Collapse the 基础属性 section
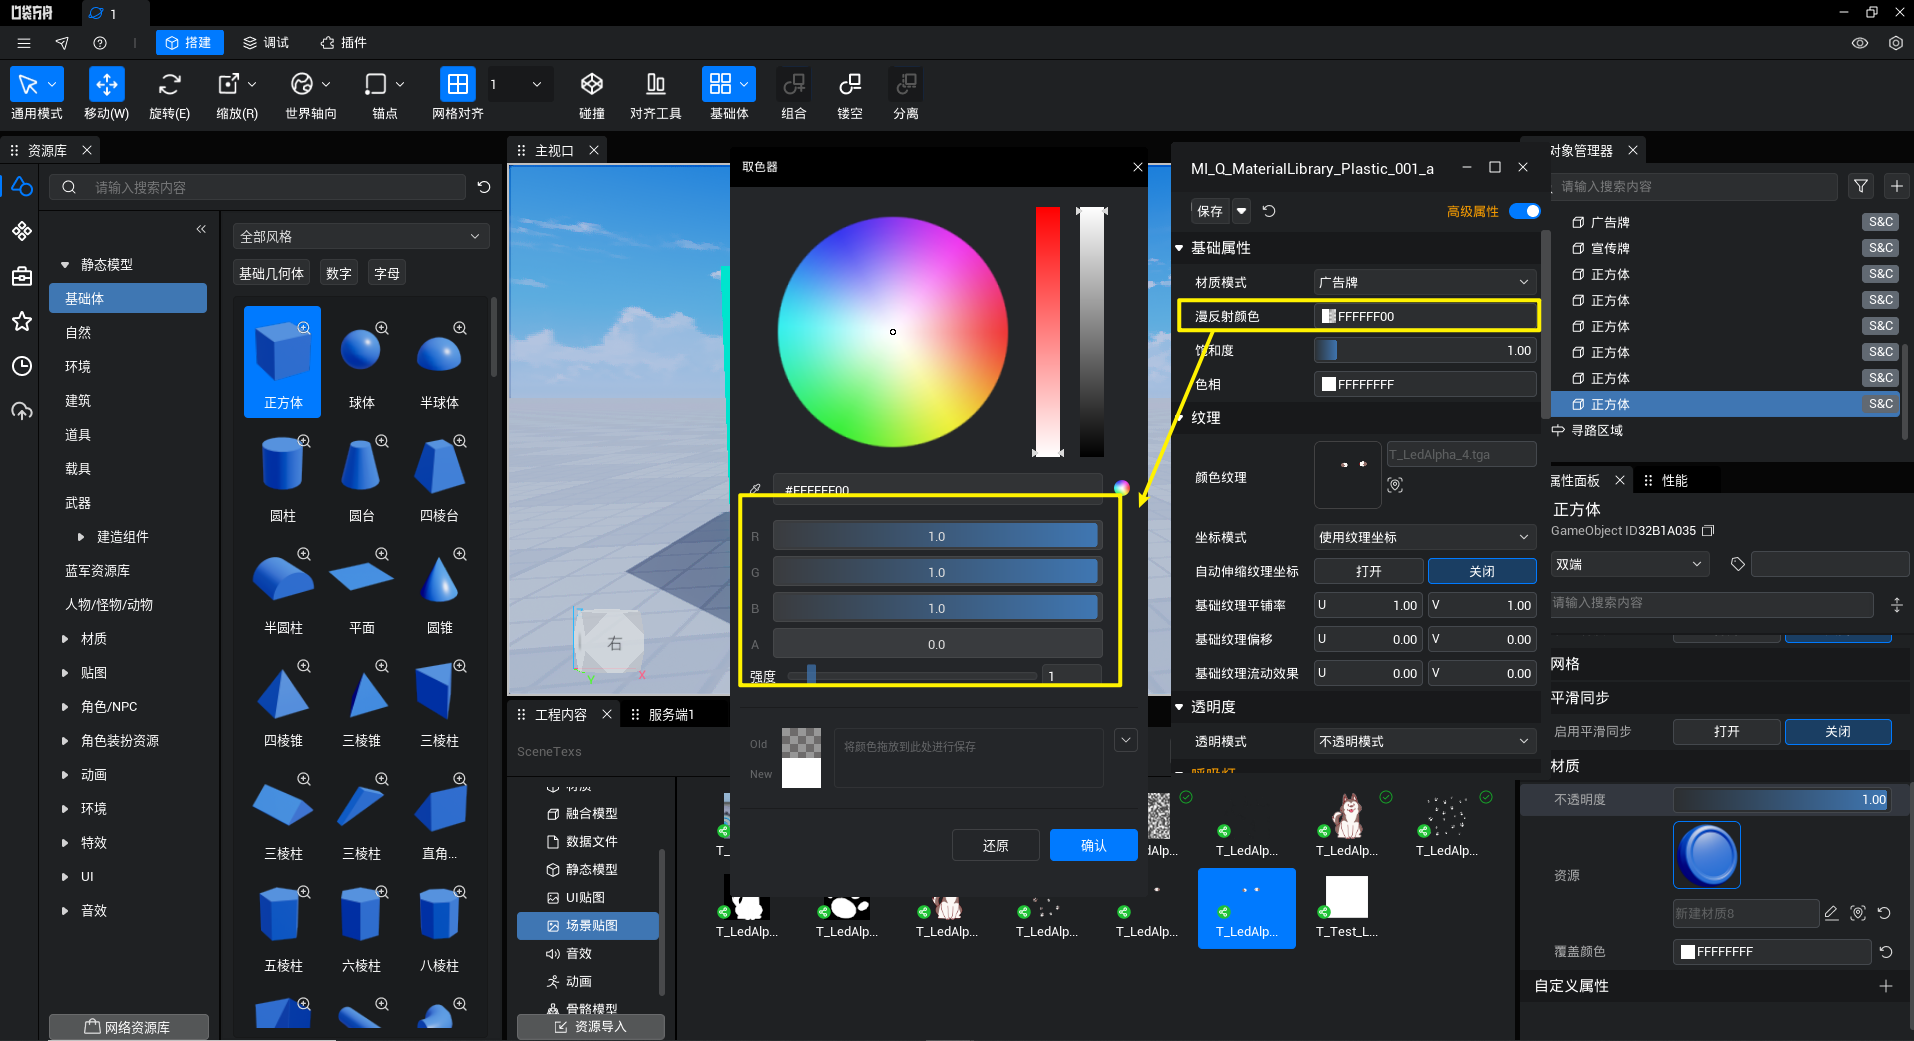1914x1041 pixels. click(x=1180, y=248)
